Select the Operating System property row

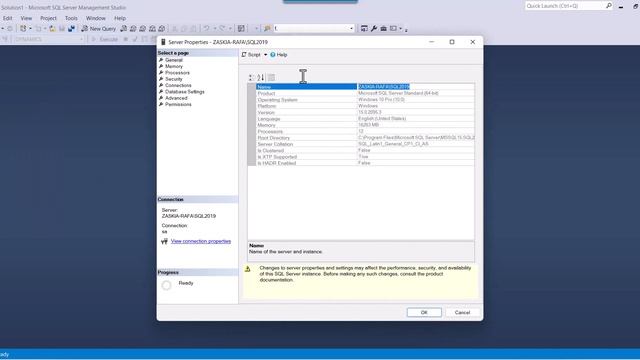[x=365, y=100]
